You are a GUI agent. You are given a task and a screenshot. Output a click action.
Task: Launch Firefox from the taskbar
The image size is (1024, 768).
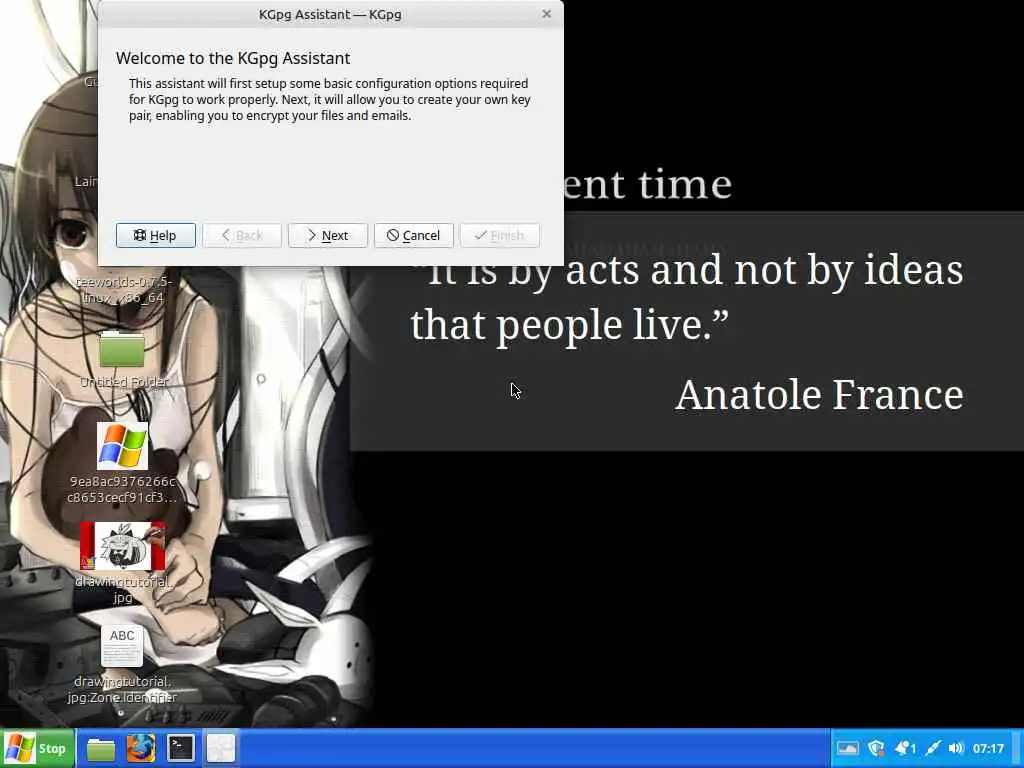point(140,748)
